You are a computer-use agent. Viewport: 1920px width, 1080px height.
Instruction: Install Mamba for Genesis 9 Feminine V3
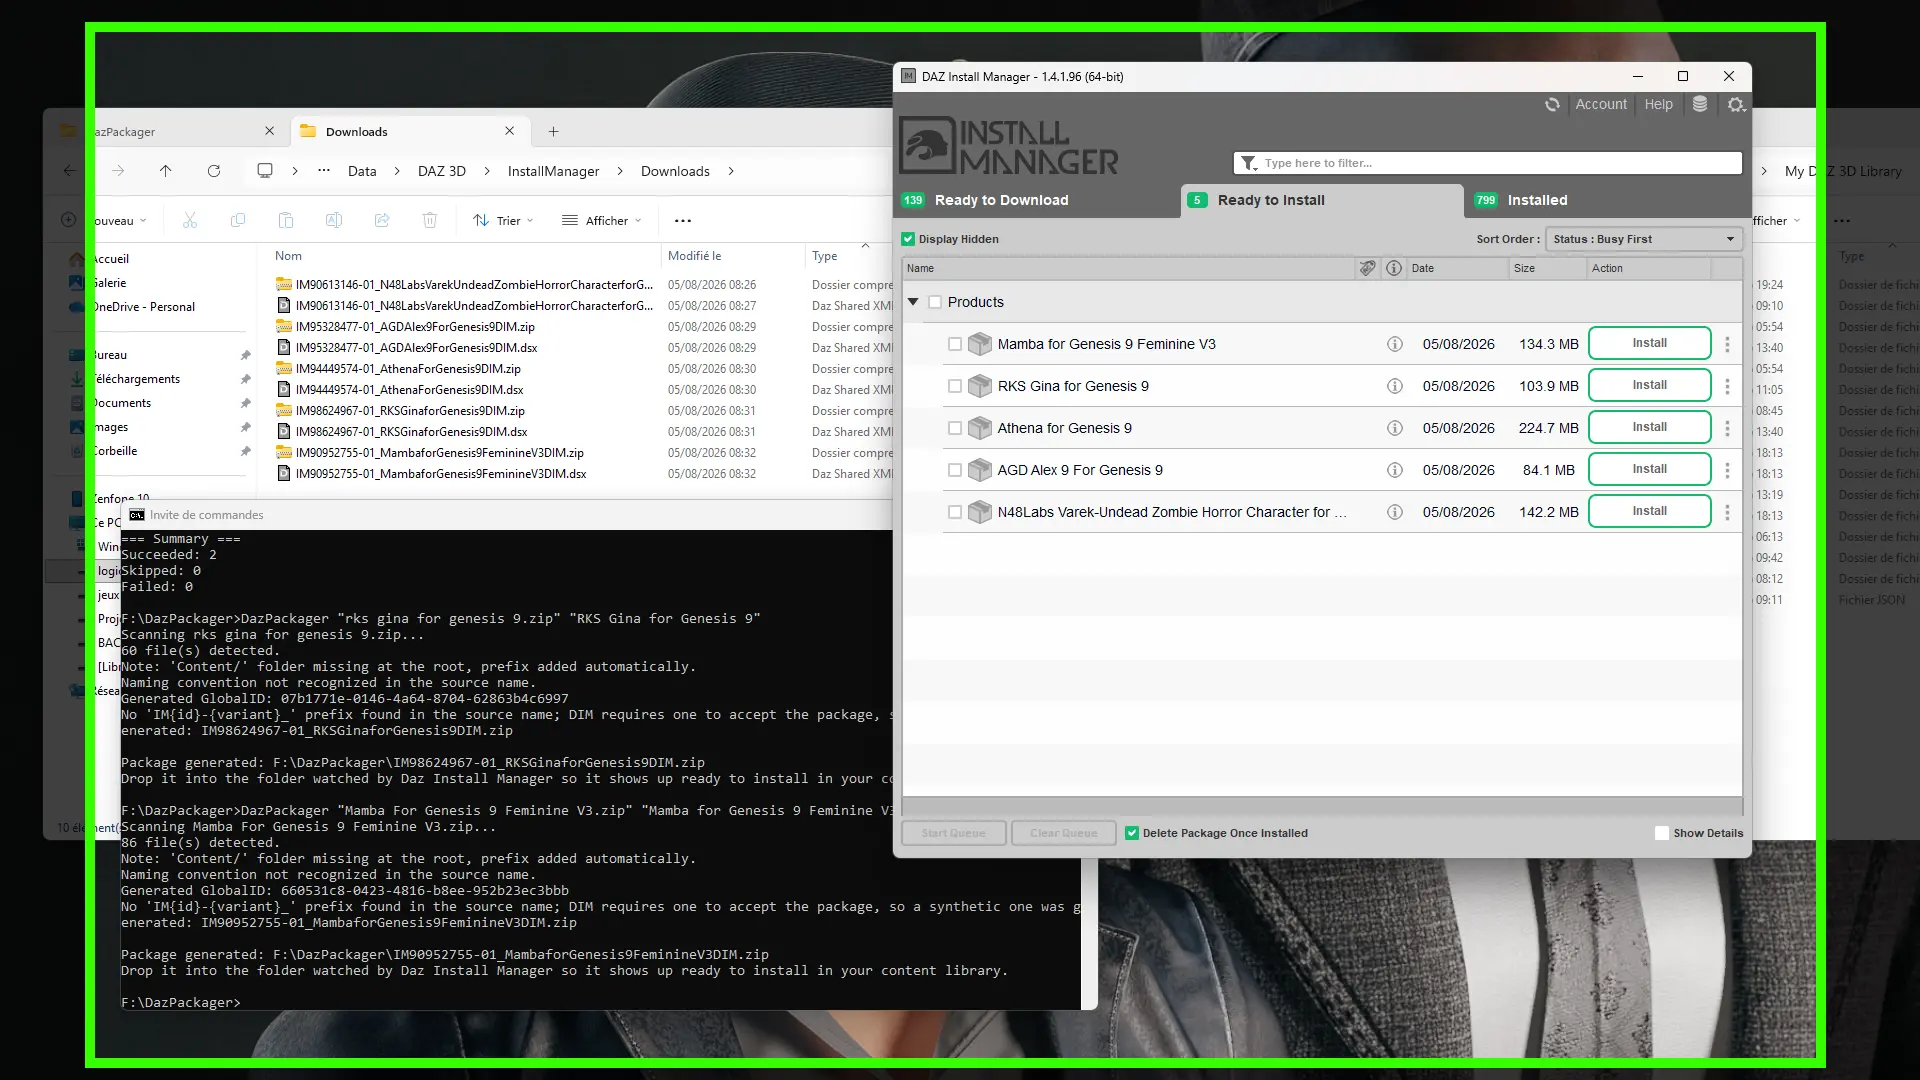coord(1650,343)
